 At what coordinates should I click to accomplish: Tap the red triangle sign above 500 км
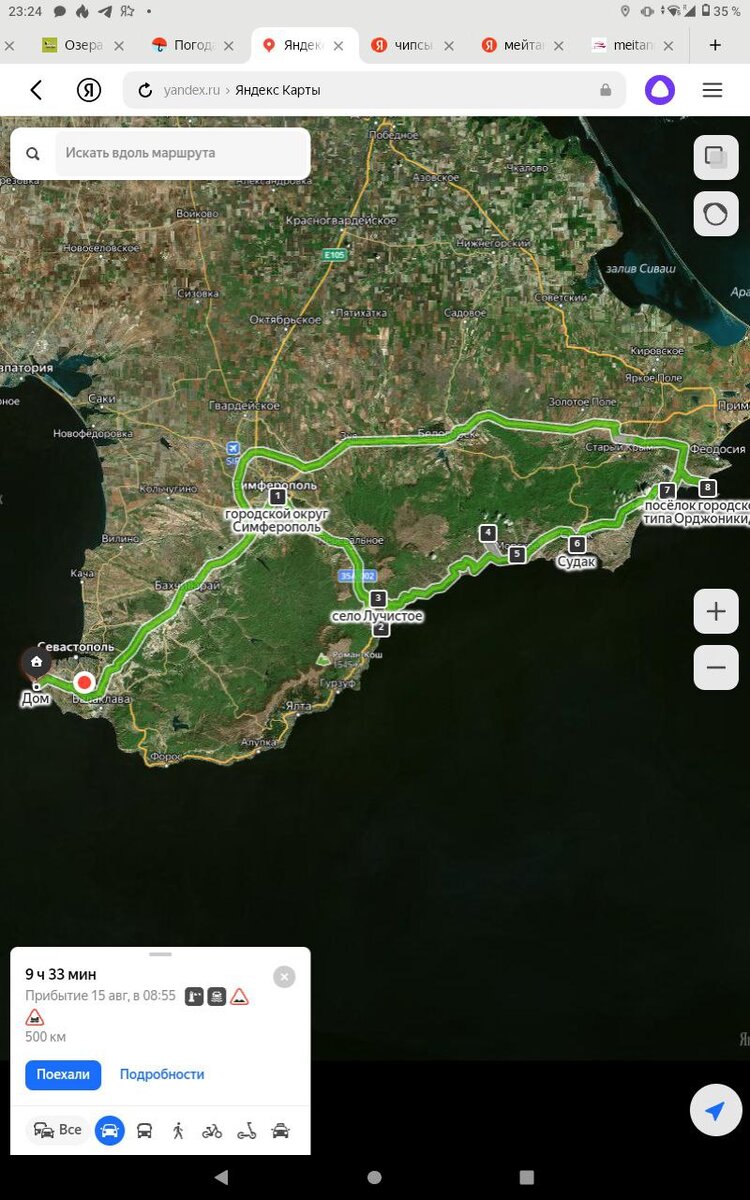click(34, 1017)
